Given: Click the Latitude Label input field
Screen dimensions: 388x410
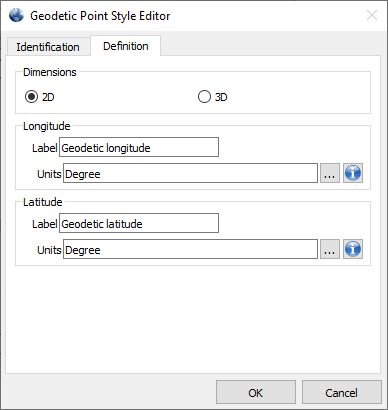Looking at the screenshot, I should pyautogui.click(x=139, y=223).
